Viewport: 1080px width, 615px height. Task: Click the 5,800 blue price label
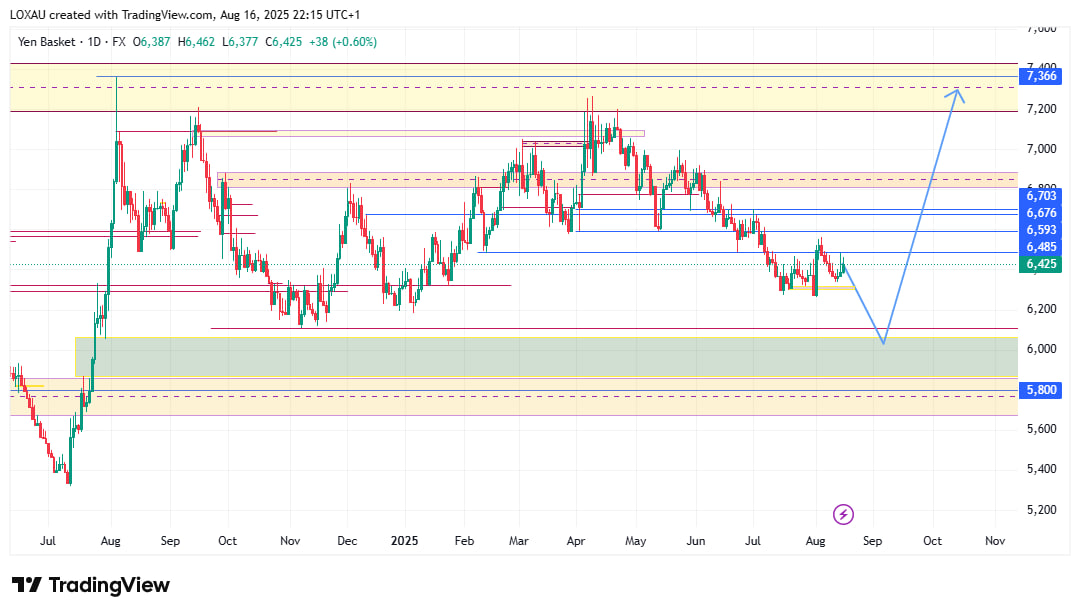point(1041,390)
